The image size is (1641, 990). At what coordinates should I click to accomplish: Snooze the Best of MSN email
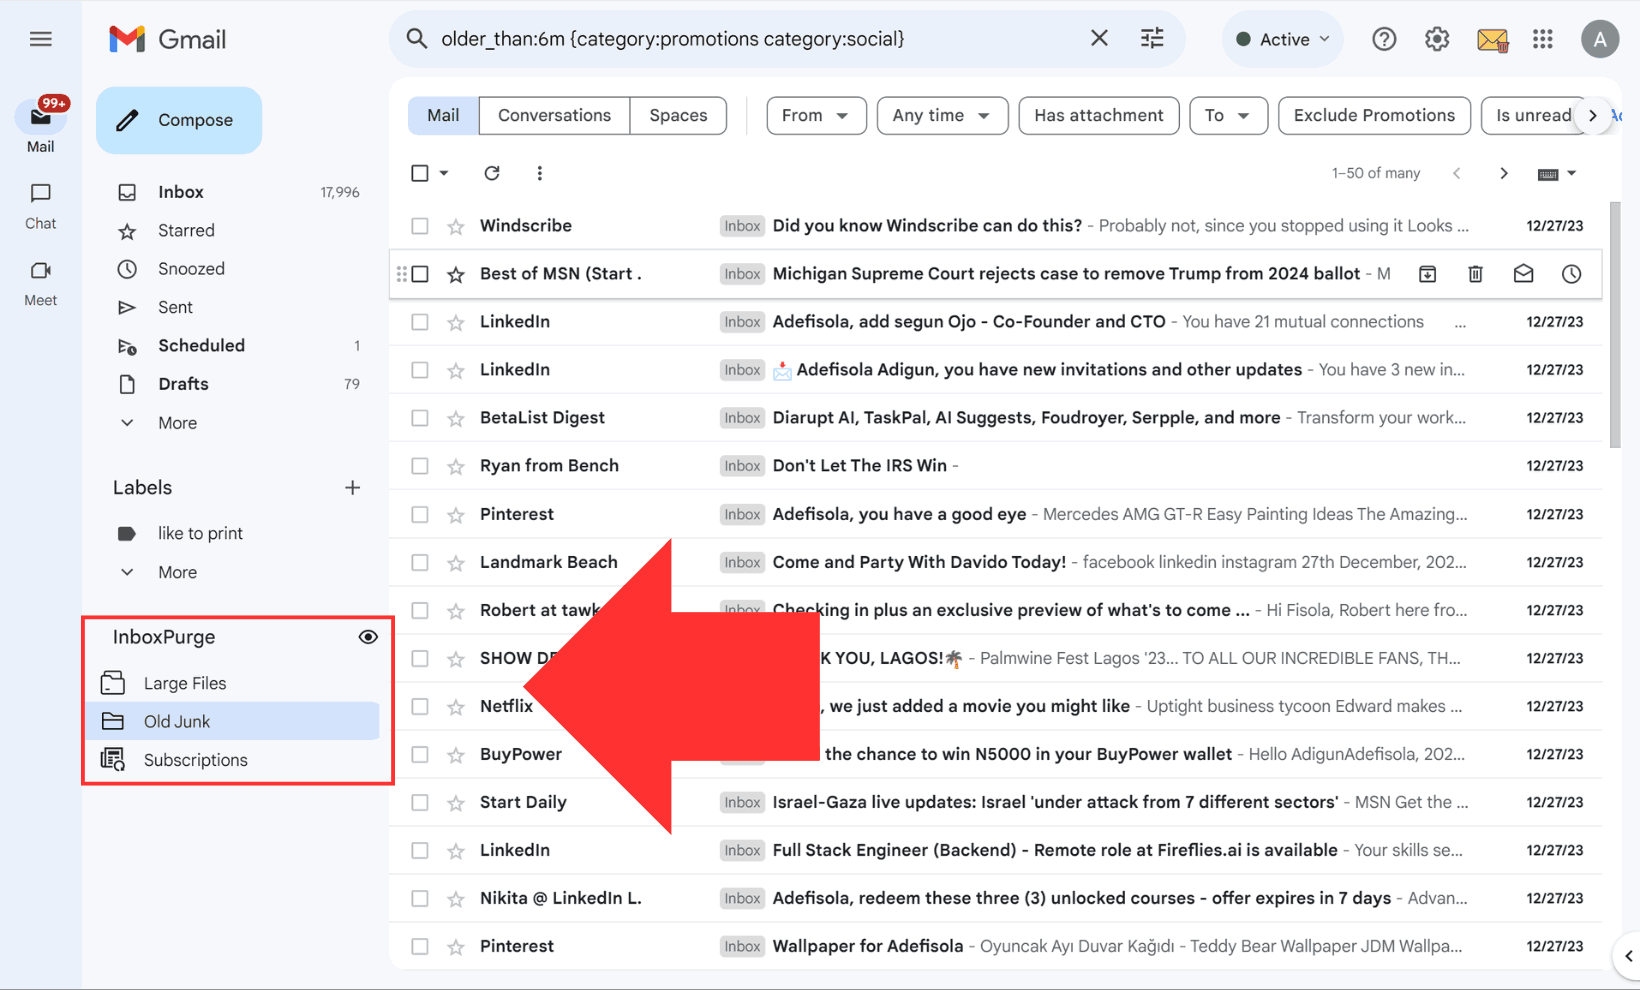click(x=1571, y=273)
